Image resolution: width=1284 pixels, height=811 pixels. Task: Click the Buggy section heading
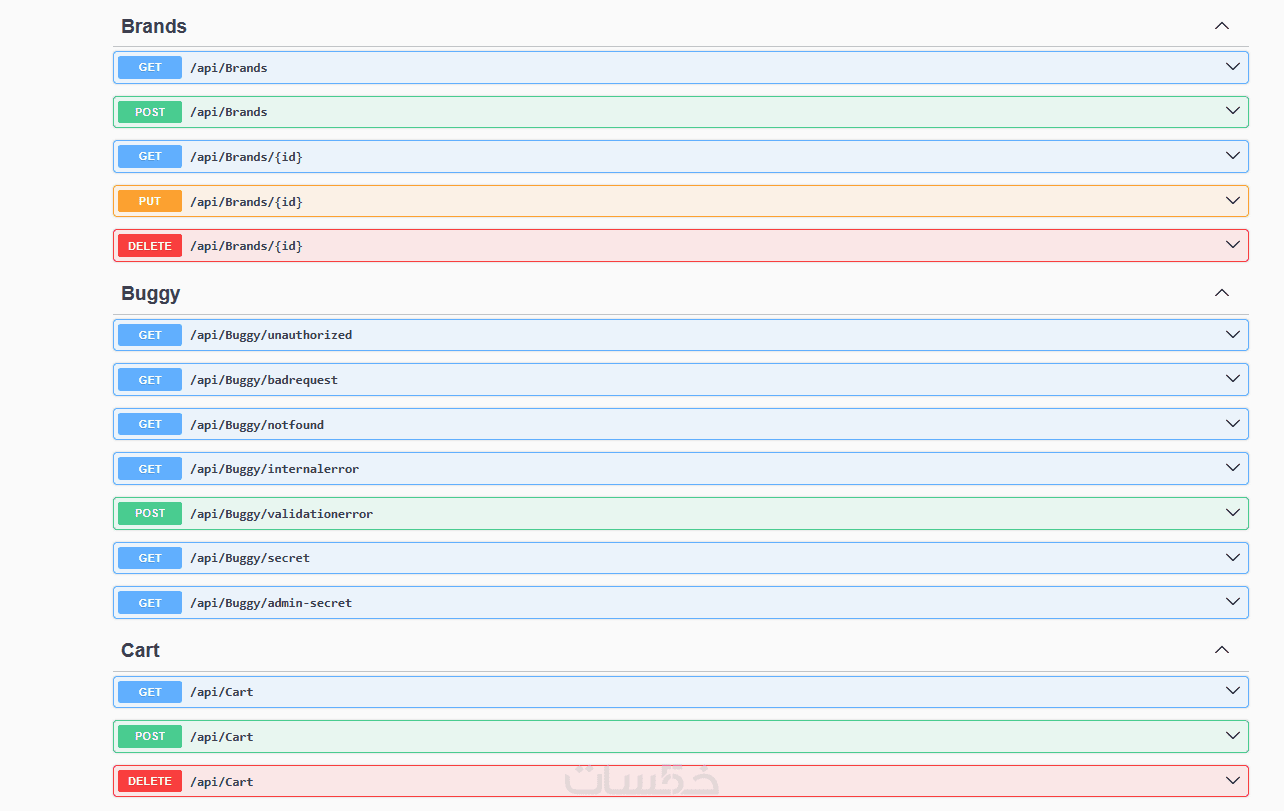151,294
